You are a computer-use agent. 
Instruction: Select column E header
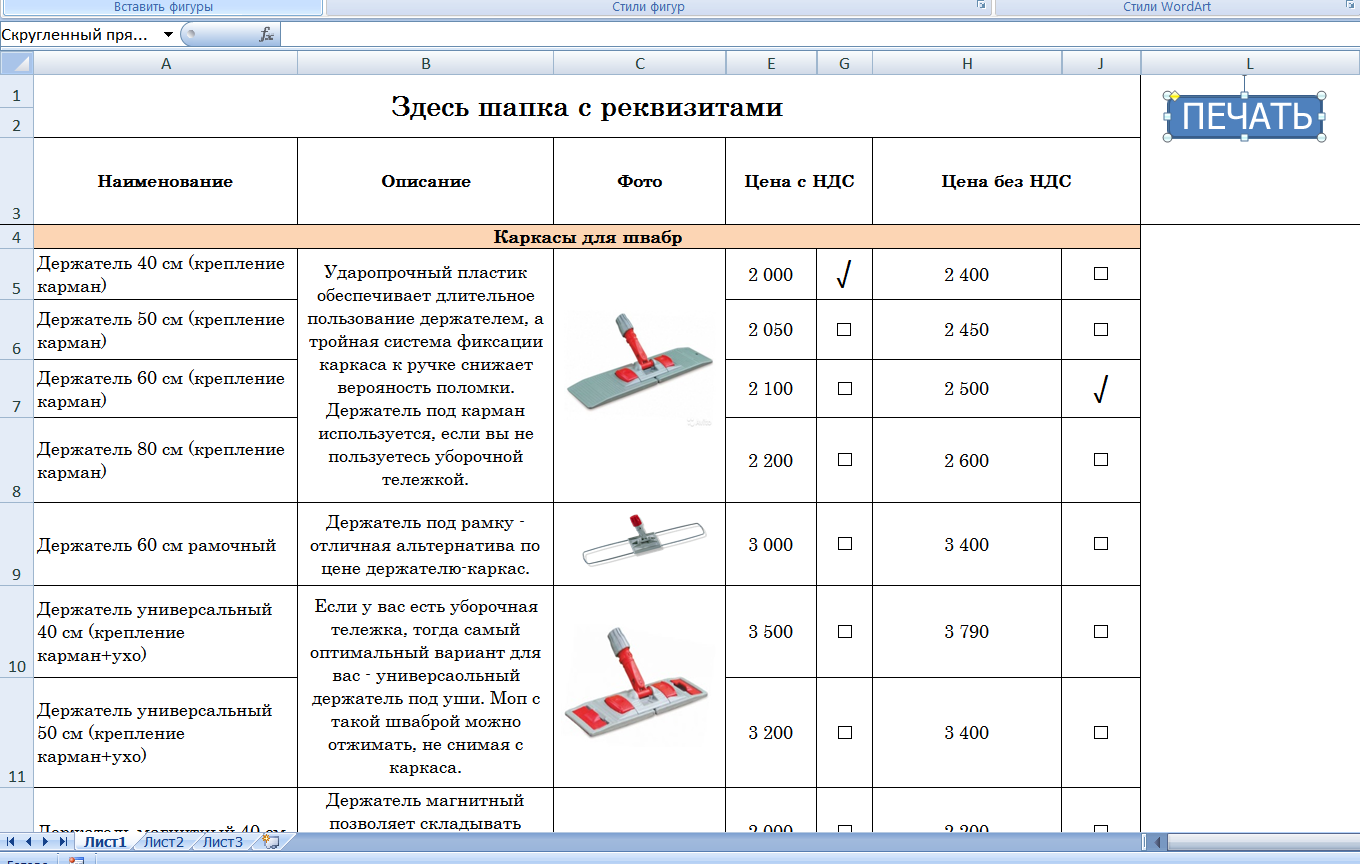pyautogui.click(x=771, y=64)
